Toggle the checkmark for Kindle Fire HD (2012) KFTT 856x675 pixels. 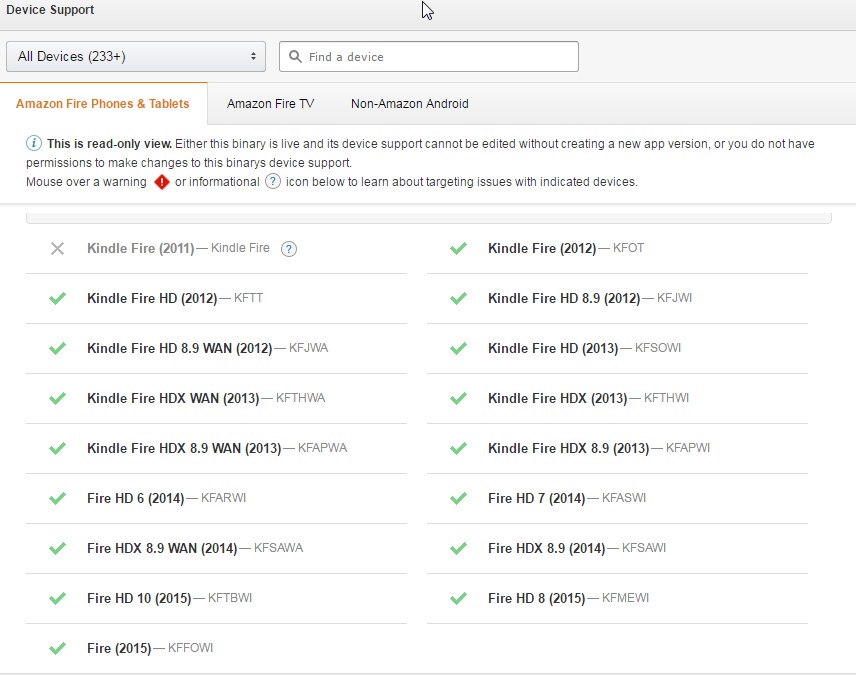coord(57,298)
